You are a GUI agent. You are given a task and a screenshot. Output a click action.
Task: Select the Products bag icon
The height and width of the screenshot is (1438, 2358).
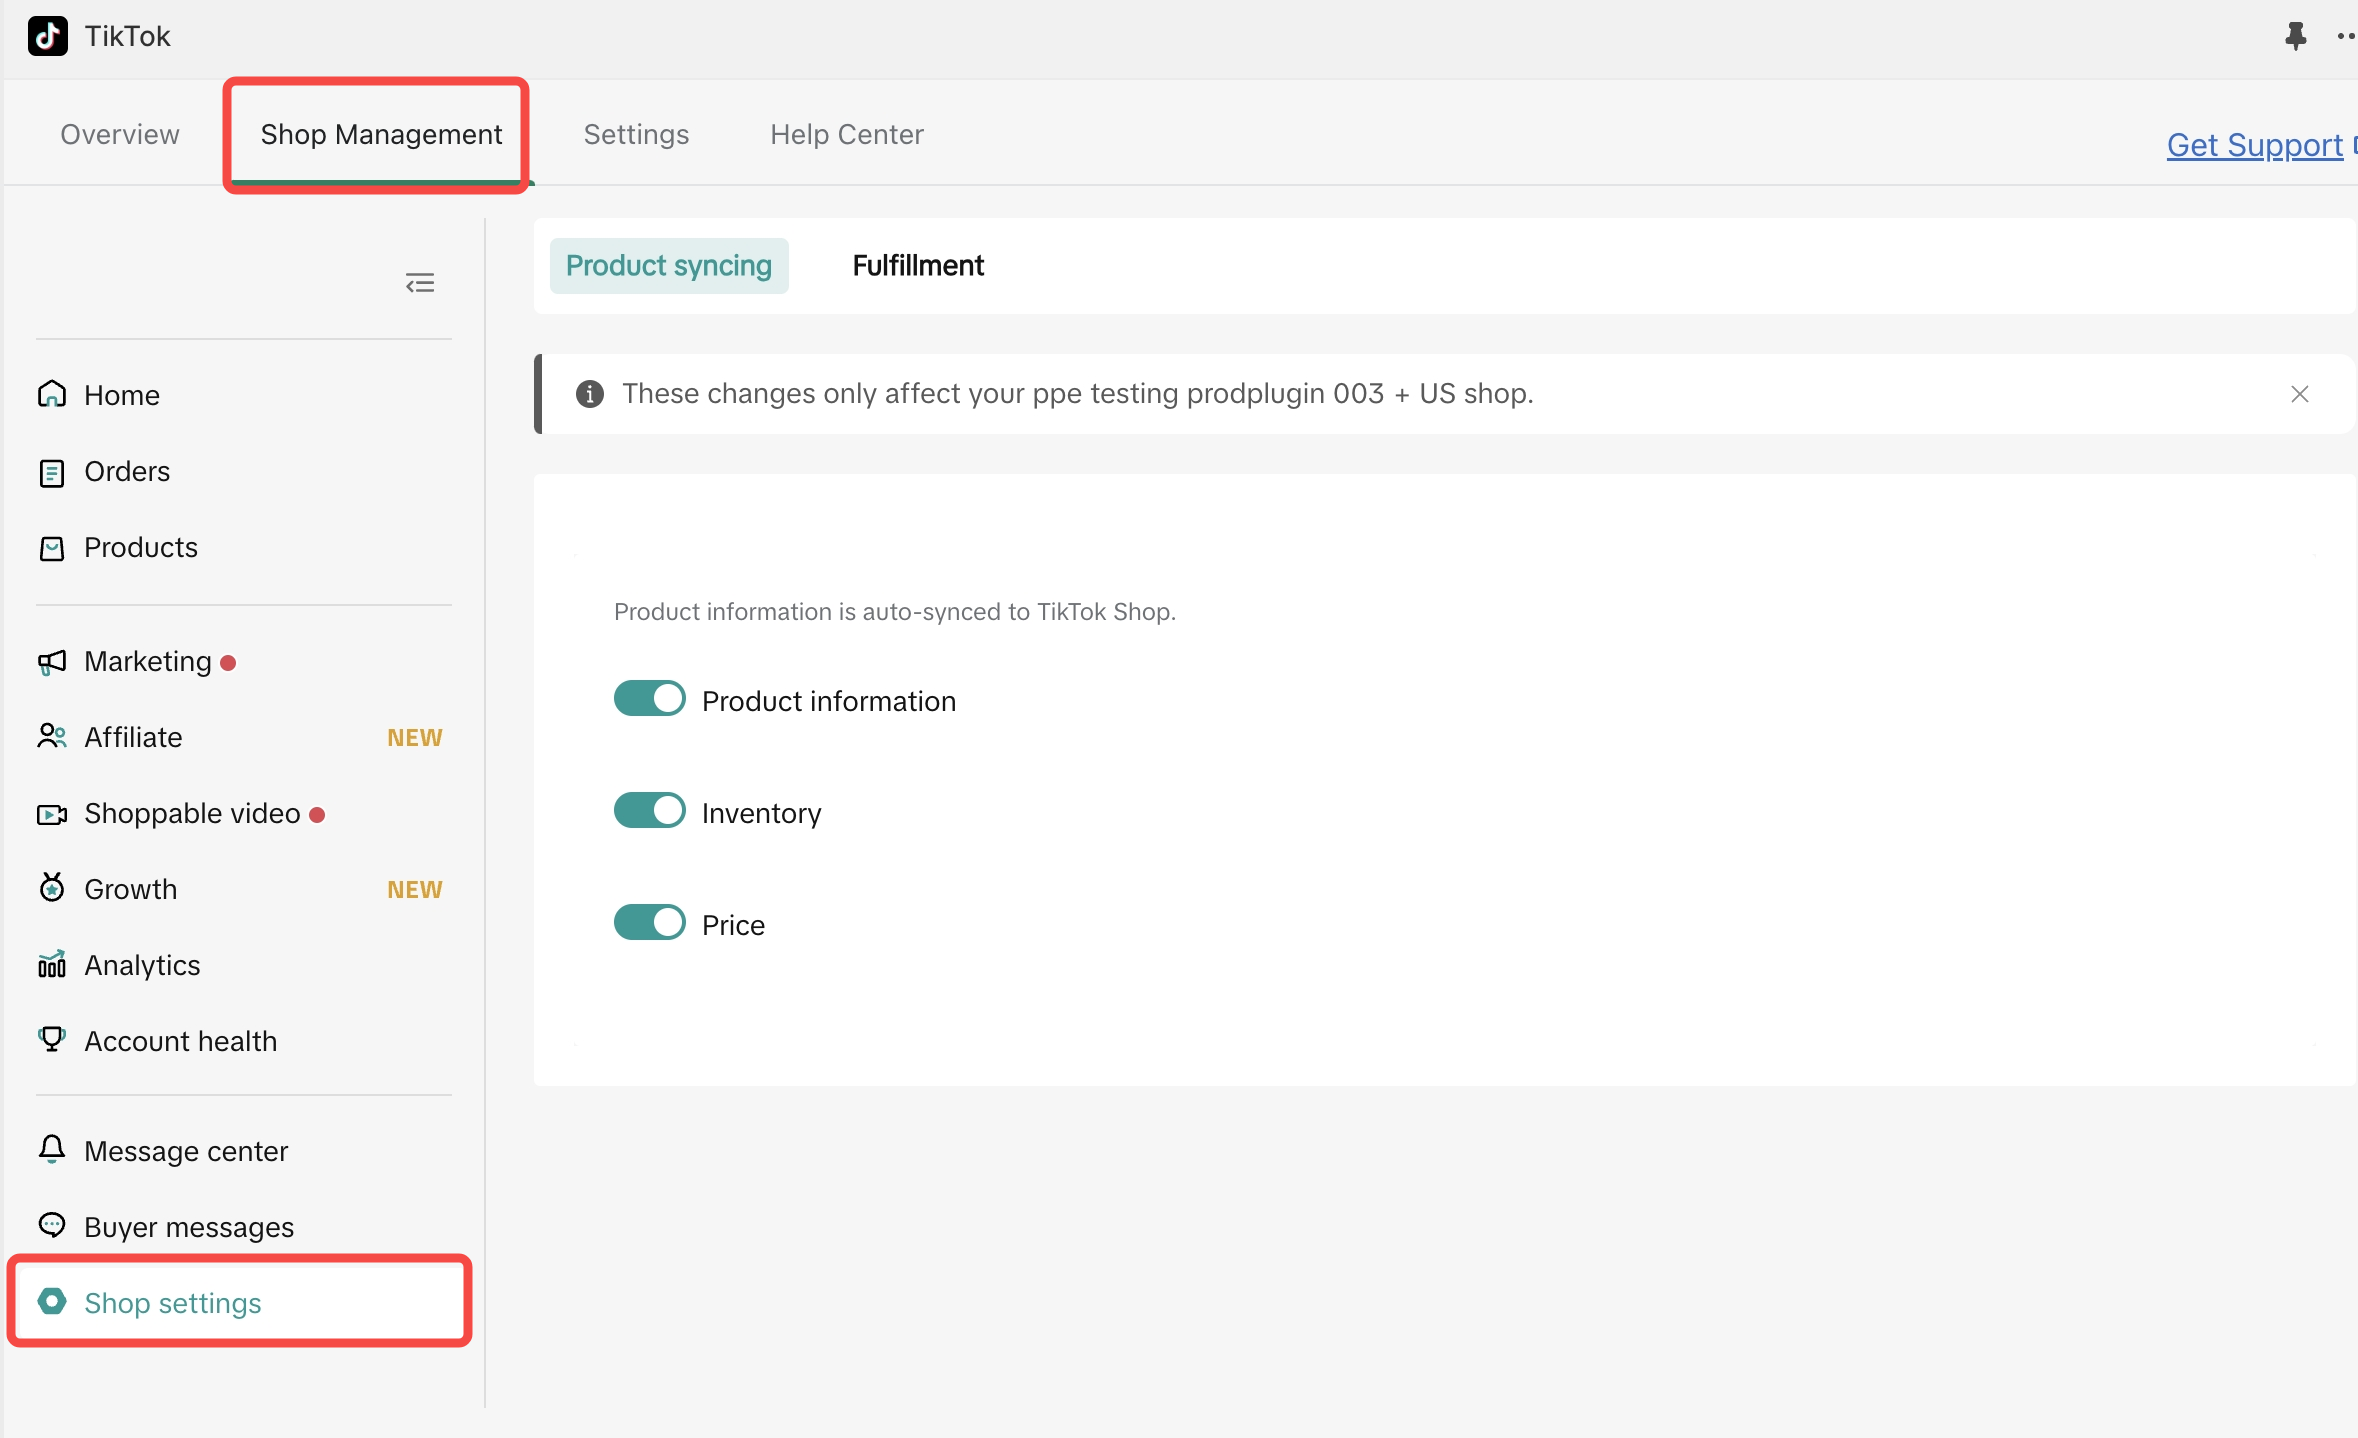pos(52,548)
